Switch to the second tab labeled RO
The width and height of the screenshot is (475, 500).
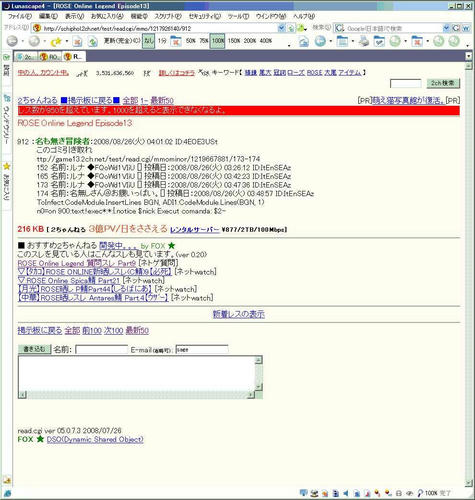[x=50, y=57]
